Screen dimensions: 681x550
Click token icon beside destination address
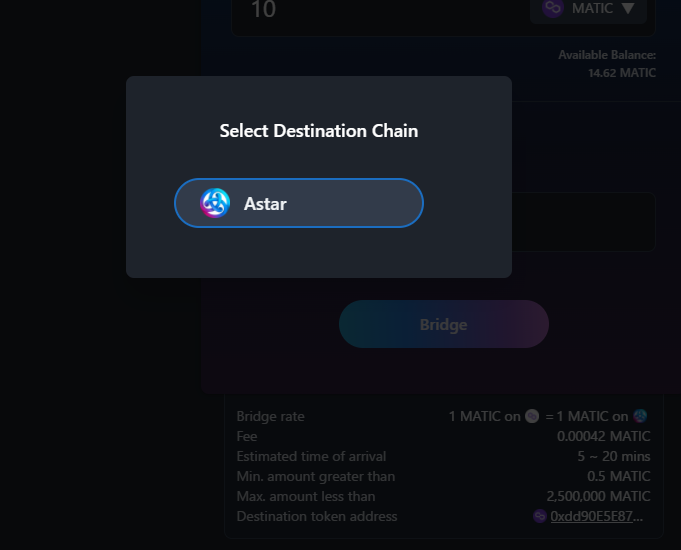[540, 516]
